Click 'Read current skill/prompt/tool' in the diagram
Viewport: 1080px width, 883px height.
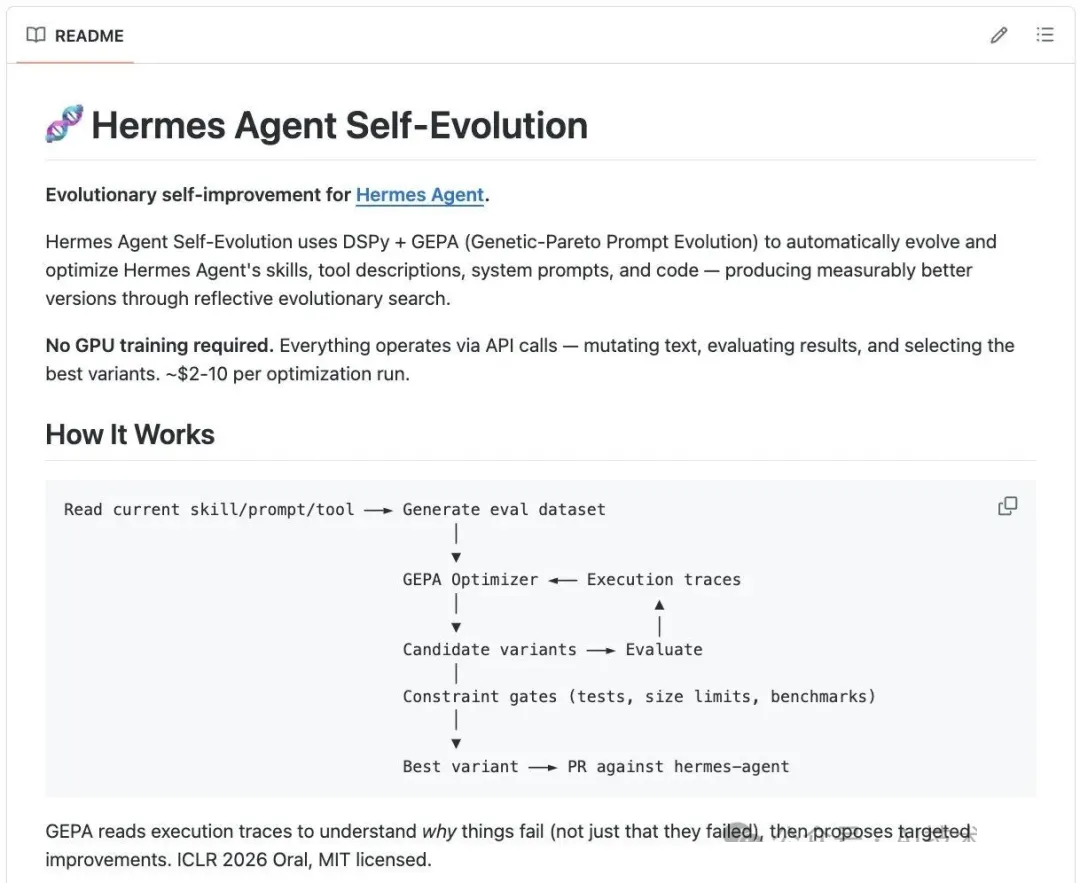[209, 510]
